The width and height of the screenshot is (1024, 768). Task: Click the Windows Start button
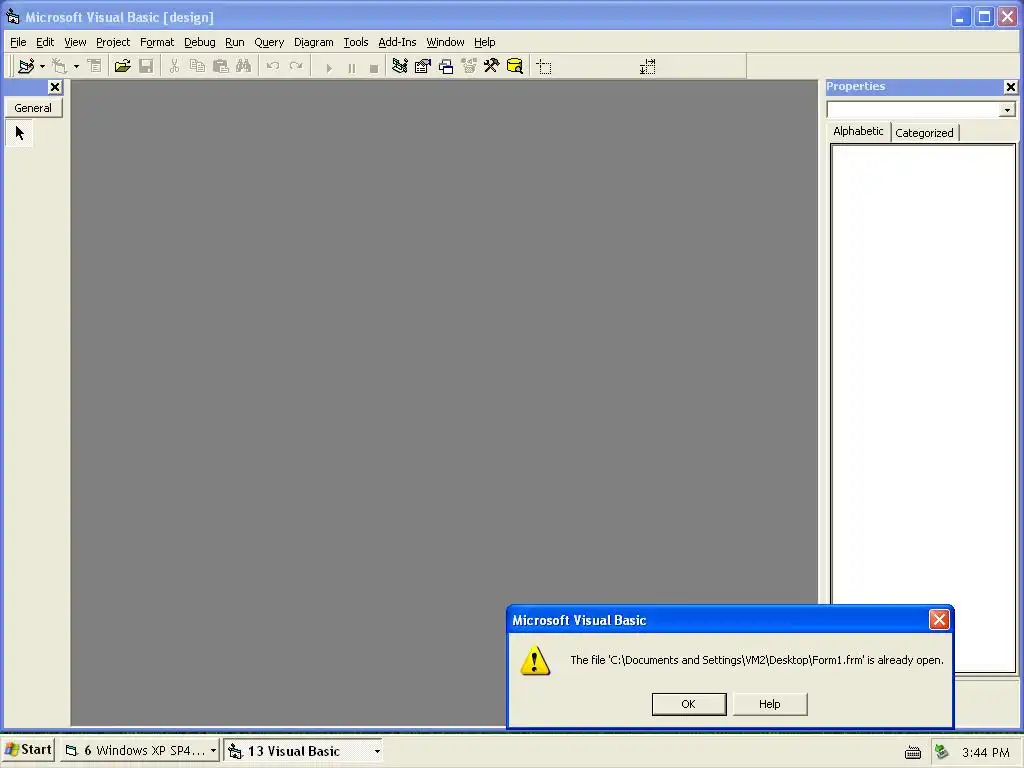coord(27,750)
